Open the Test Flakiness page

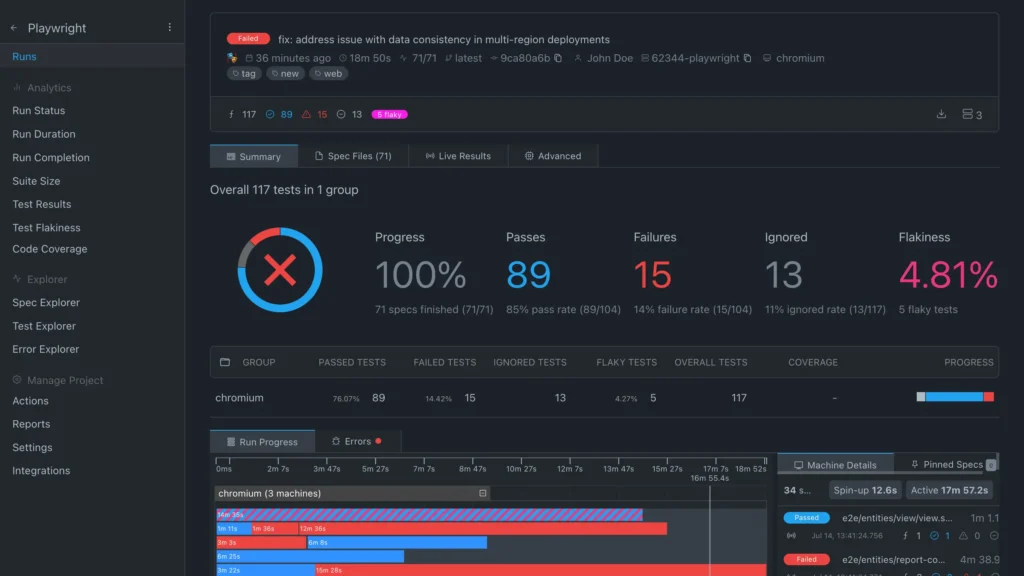pos(47,227)
